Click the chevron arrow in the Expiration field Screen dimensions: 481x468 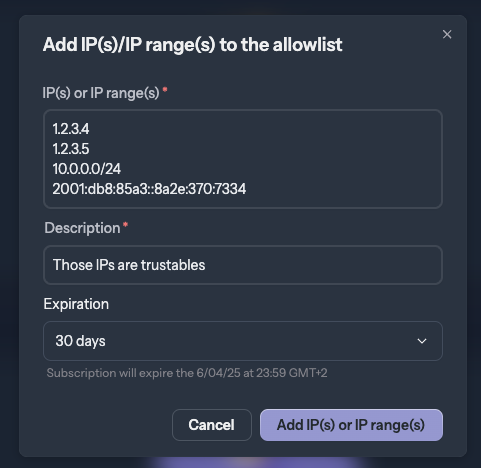tap(422, 341)
